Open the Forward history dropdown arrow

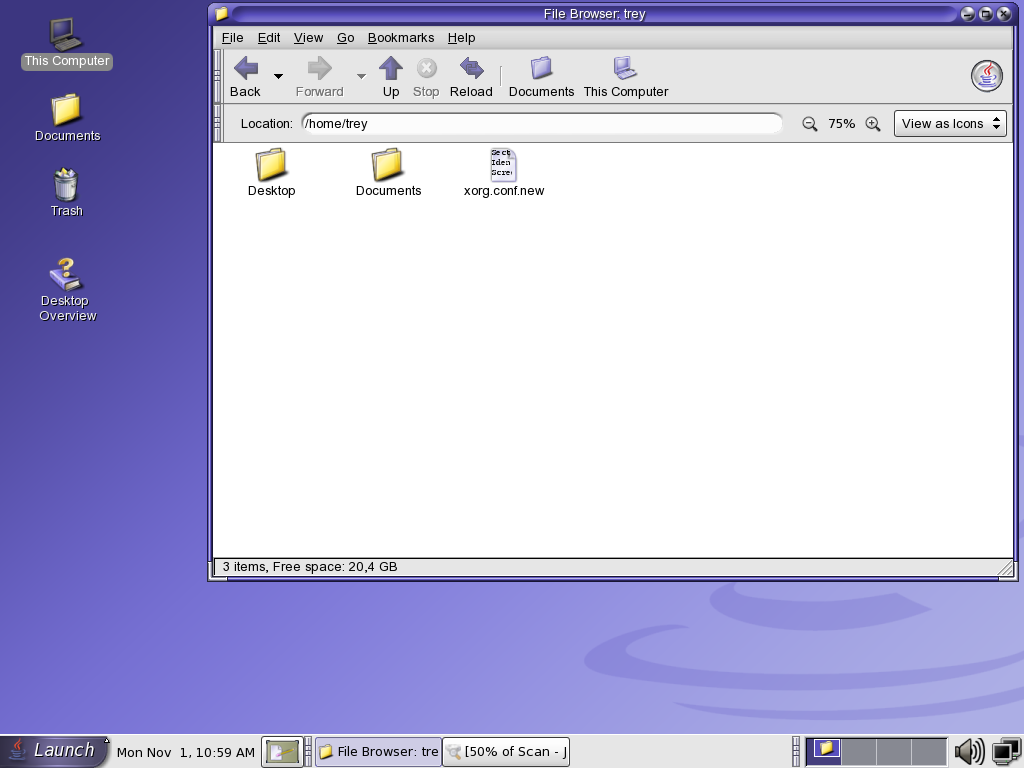(x=361, y=77)
